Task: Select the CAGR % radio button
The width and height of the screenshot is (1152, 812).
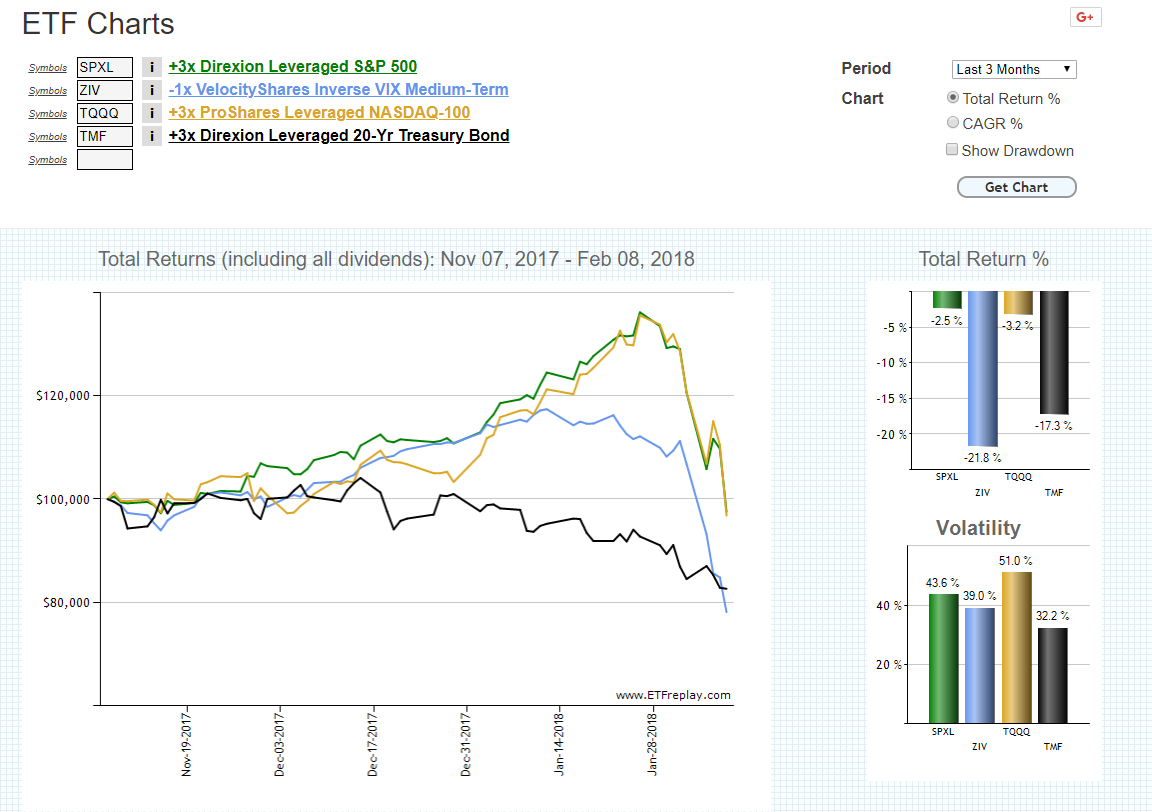Action: point(953,123)
